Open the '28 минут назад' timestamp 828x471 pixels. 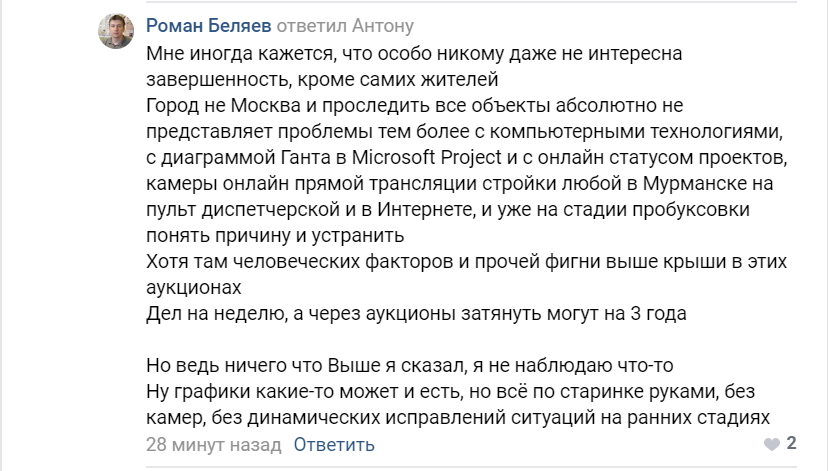click(x=214, y=445)
